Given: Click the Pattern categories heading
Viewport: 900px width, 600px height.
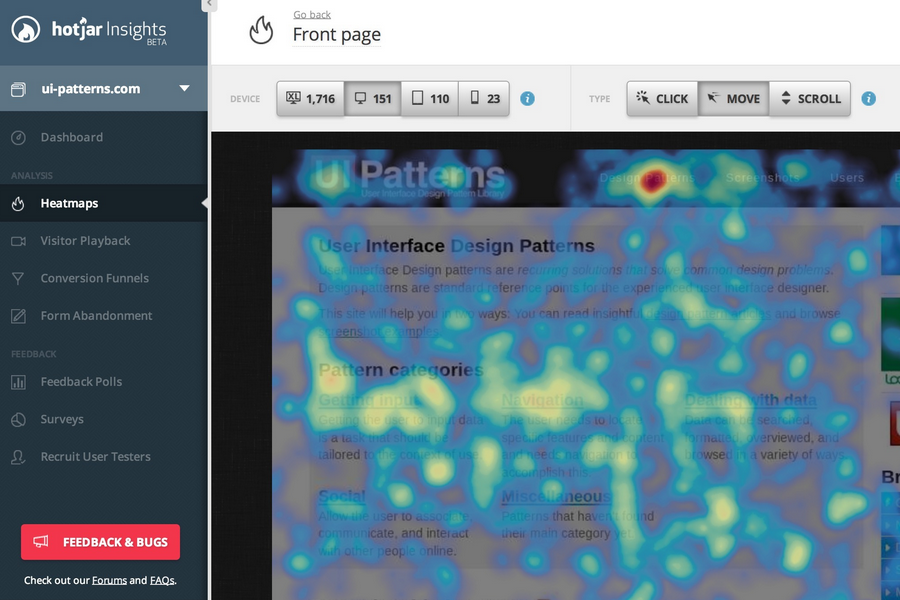Looking at the screenshot, I should click(401, 370).
